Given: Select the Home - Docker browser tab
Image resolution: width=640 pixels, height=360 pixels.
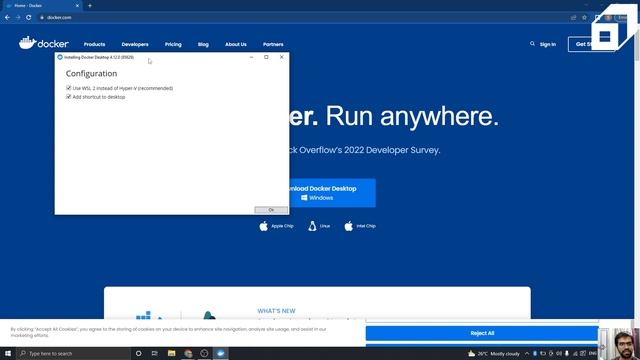Looking at the screenshot, I should tap(41, 6).
